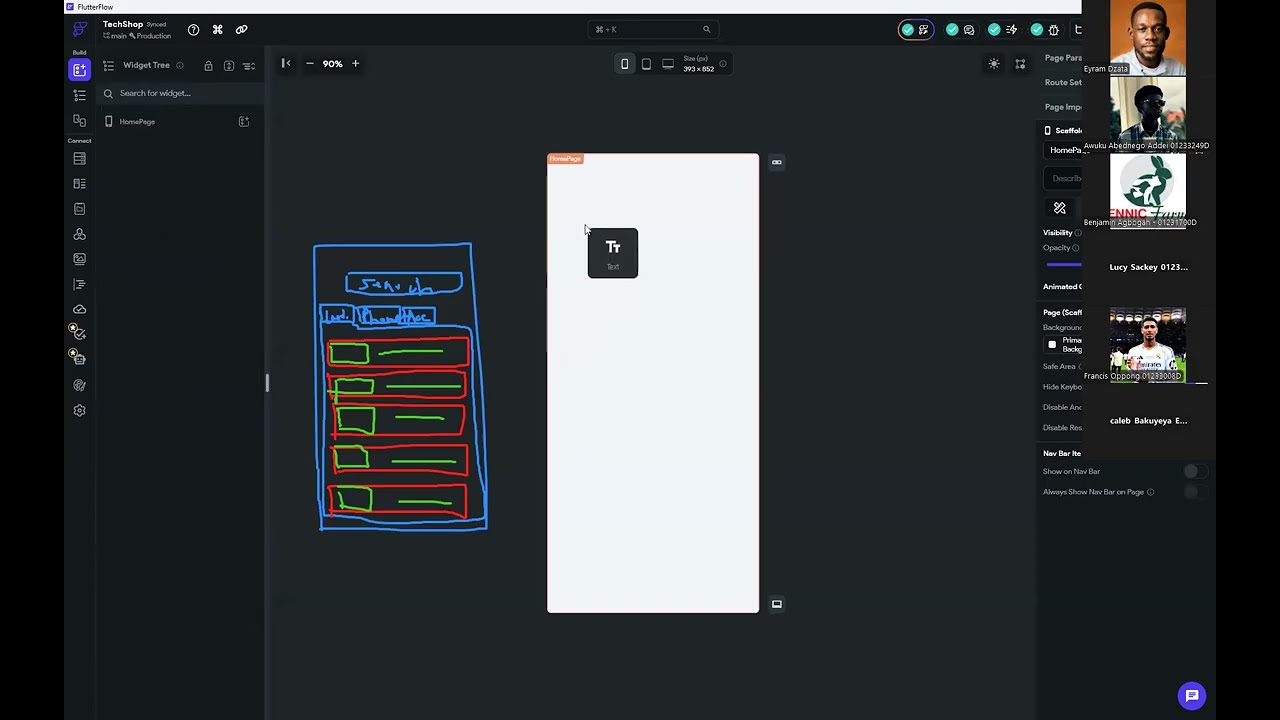Click the nav bar icon at canvas bottom right
This screenshot has width=1280, height=720.
click(x=776, y=604)
